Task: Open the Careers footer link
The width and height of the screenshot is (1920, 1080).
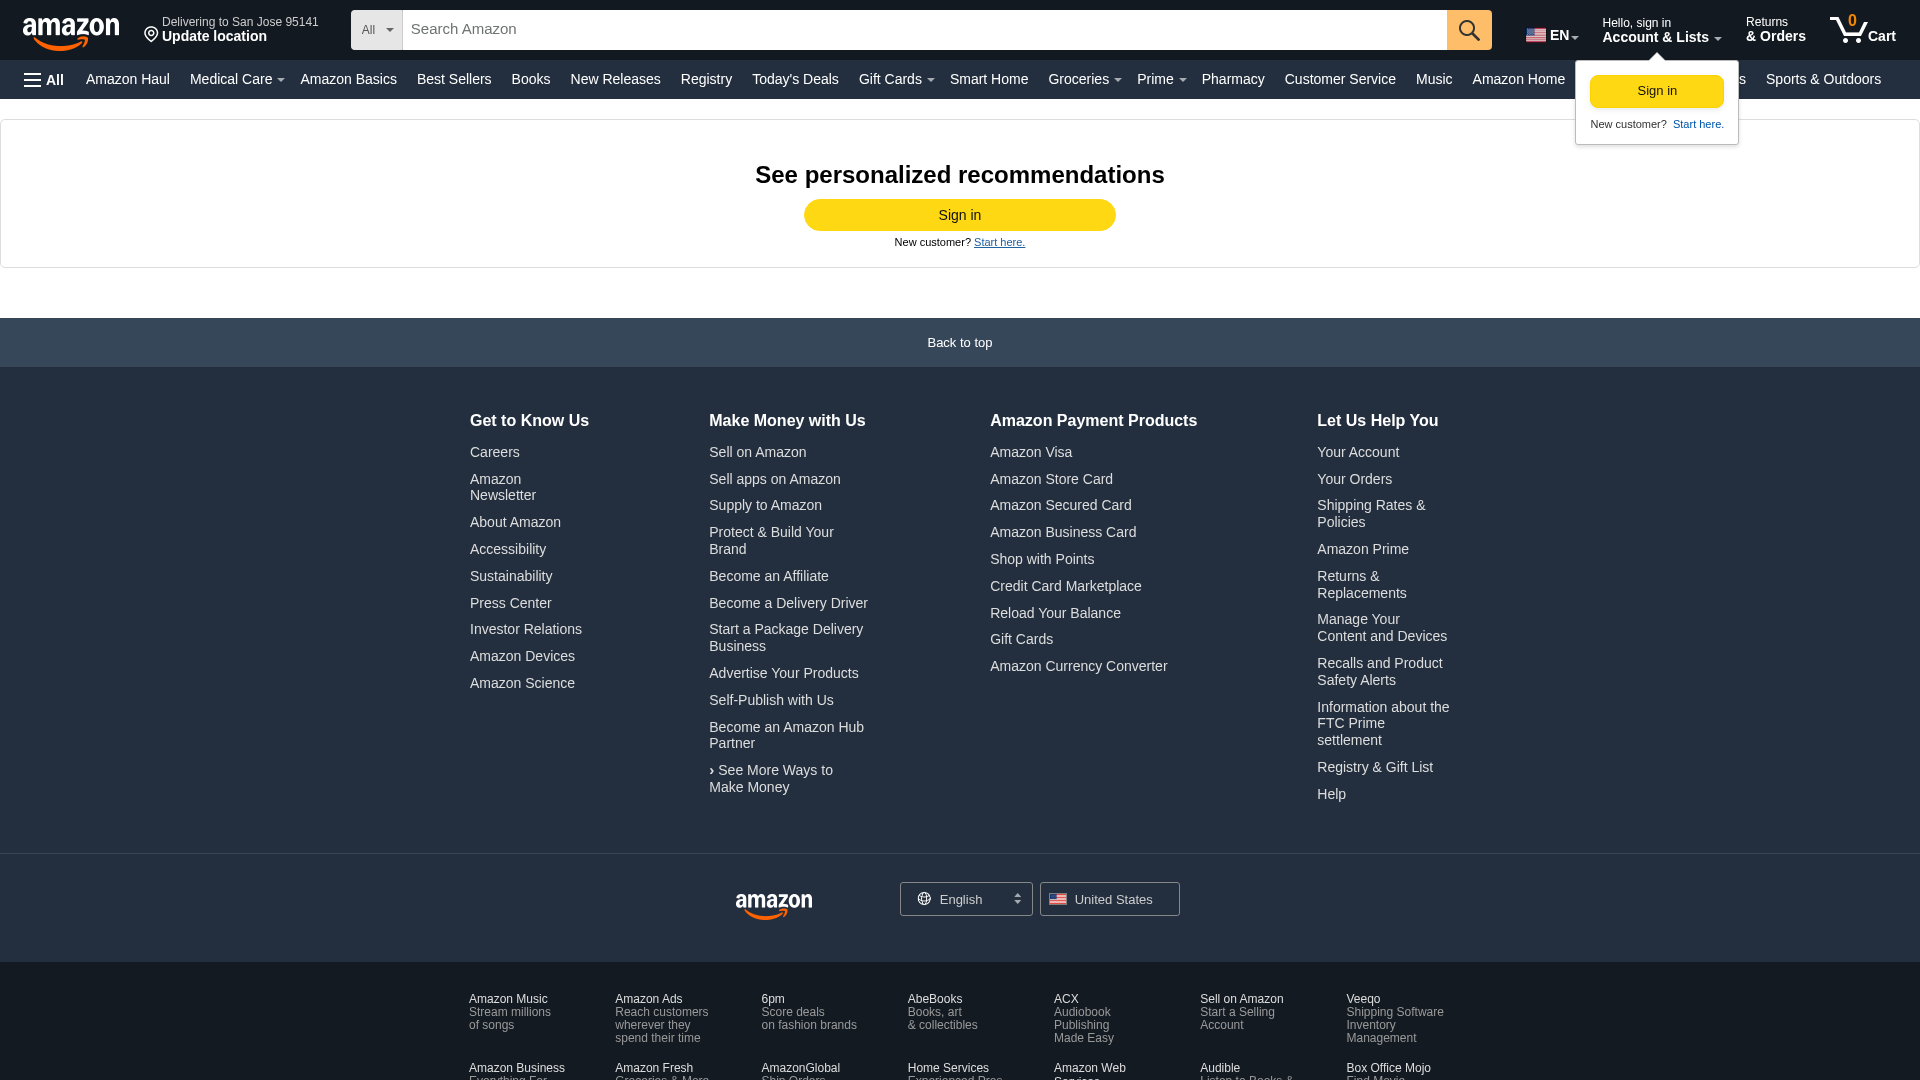Action: tap(495, 452)
